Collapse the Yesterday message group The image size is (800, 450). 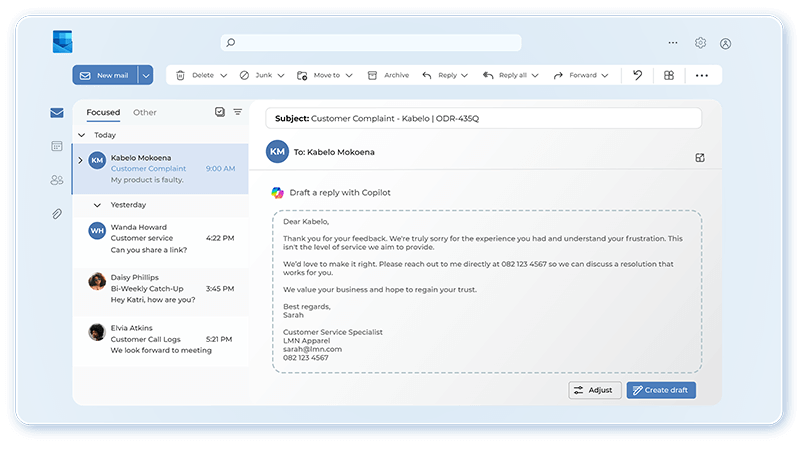coord(97,204)
